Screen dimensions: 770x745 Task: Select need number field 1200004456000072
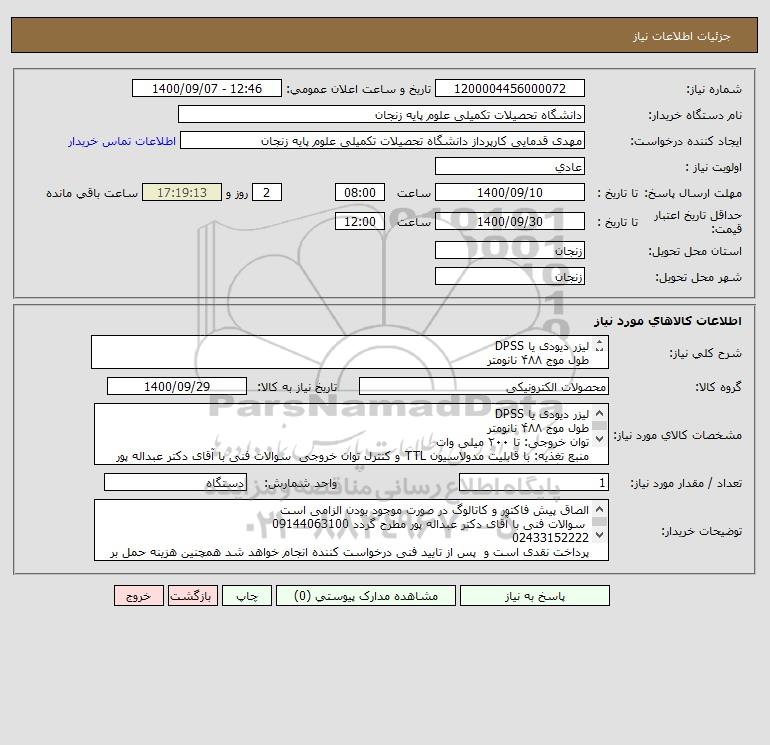[x=510, y=88]
